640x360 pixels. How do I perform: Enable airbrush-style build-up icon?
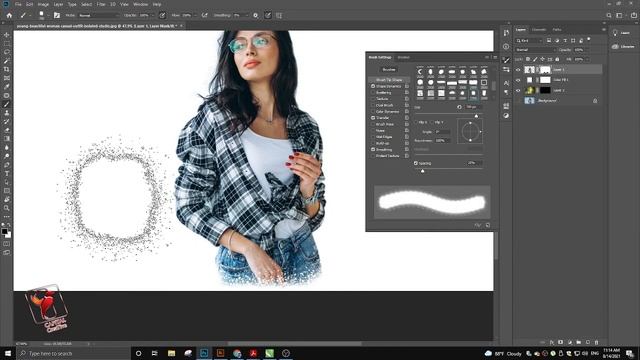pyautogui.click(x=204, y=16)
